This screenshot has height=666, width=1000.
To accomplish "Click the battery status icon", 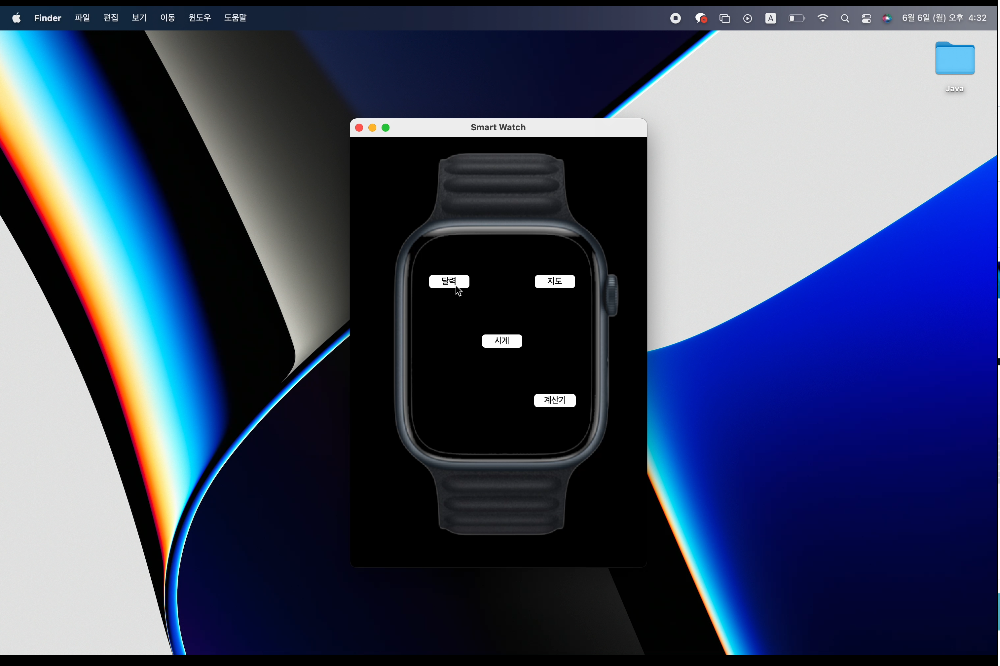I will [x=796, y=17].
